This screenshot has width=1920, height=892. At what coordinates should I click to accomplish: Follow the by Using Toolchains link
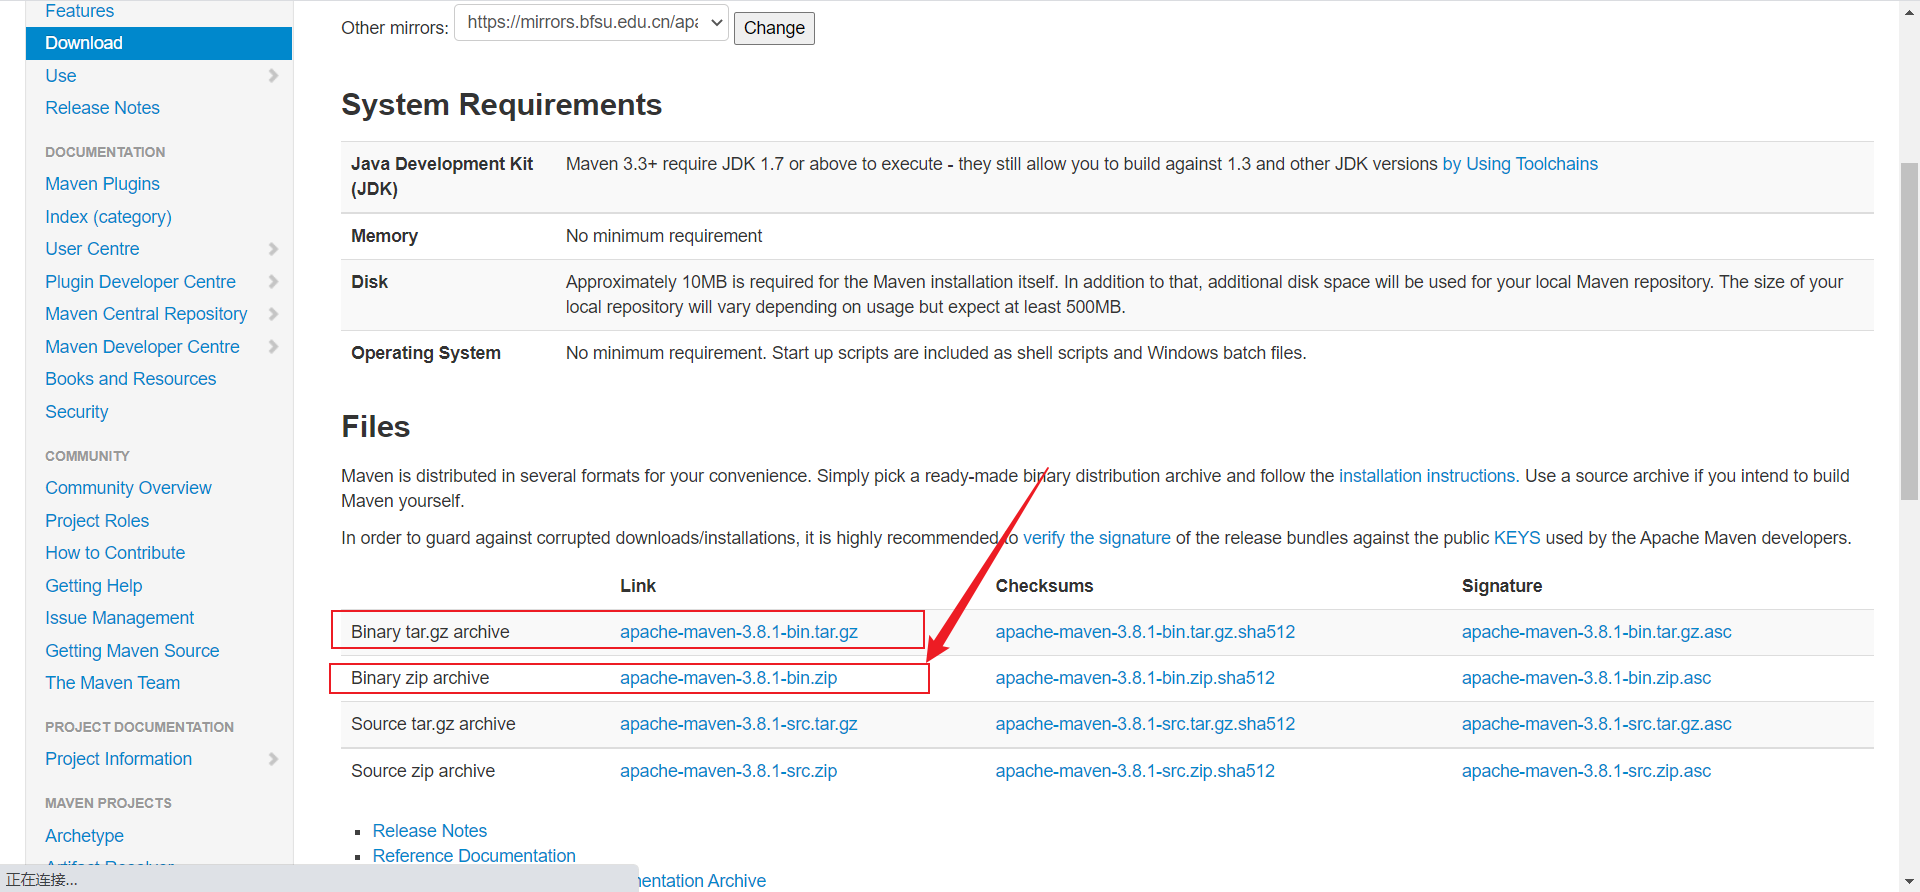tap(1520, 164)
